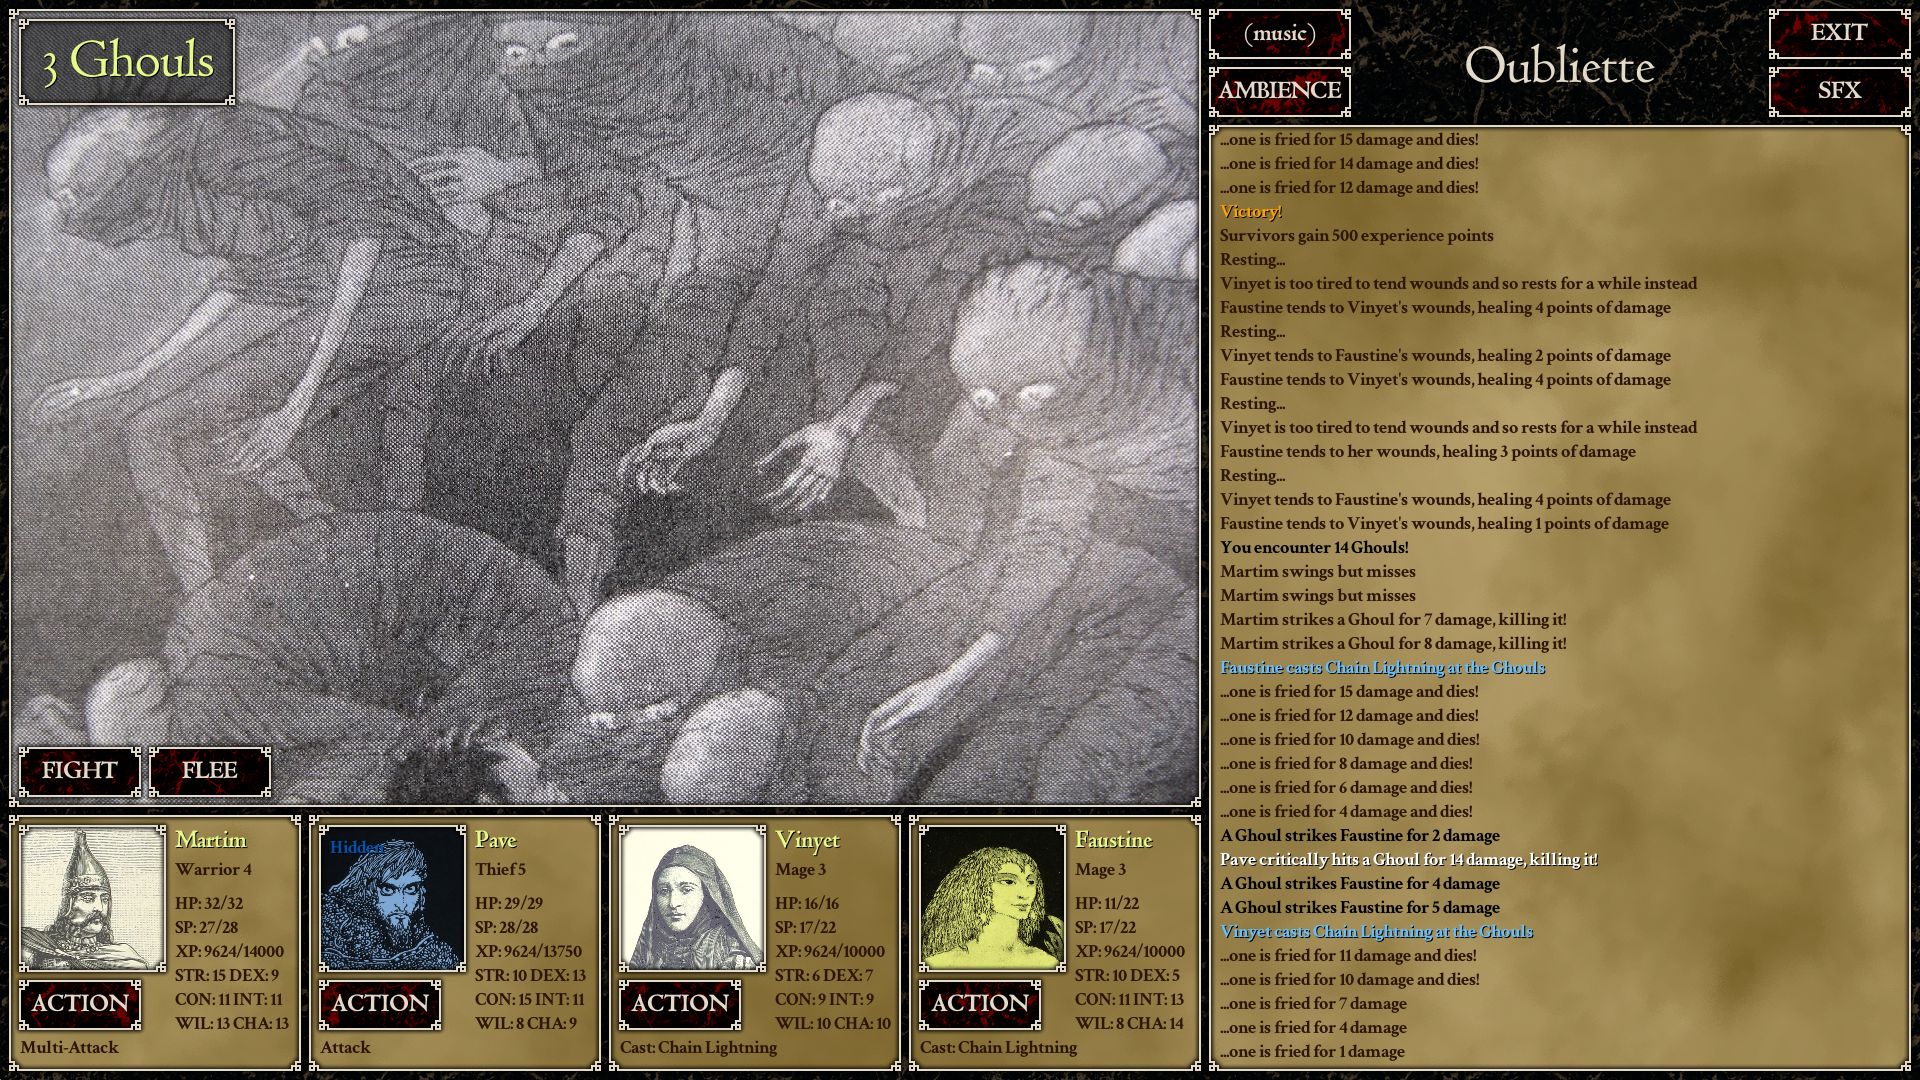Viewport: 1920px width, 1080px height.
Task: Click Faustine's name heading
Action: (x=1113, y=840)
